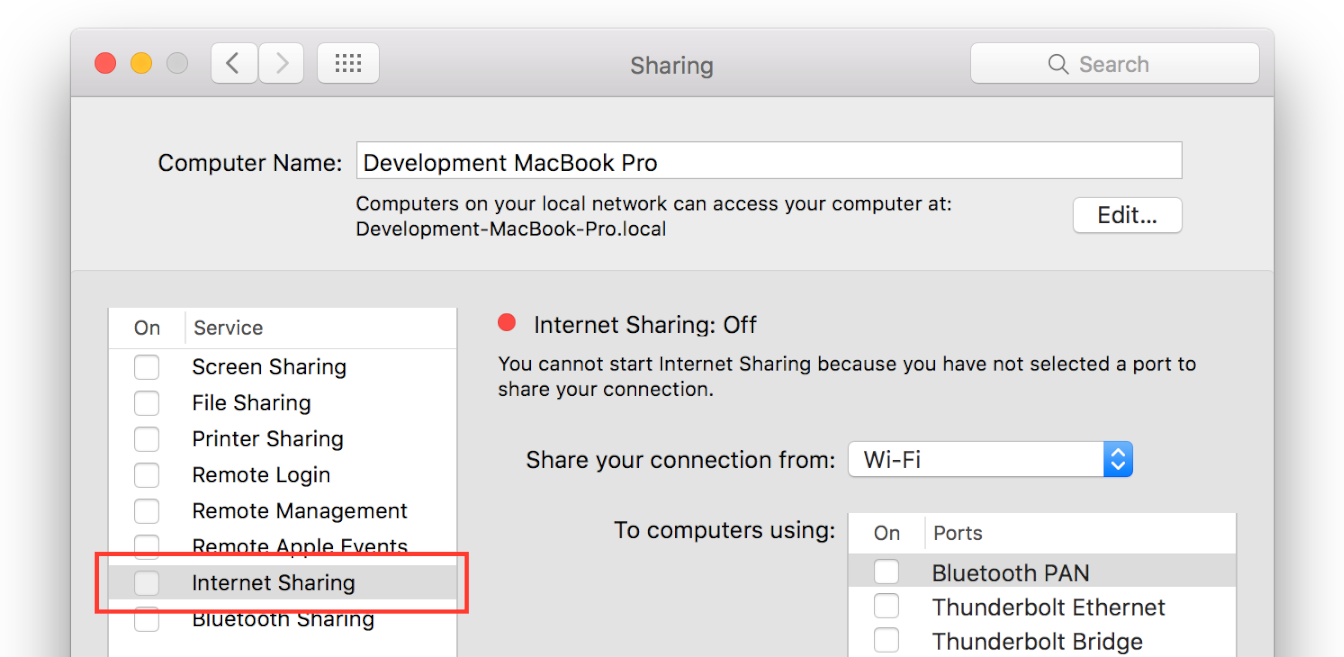Viewport: 1344px width, 657px height.
Task: Show all preferences grid icon
Action: point(348,64)
